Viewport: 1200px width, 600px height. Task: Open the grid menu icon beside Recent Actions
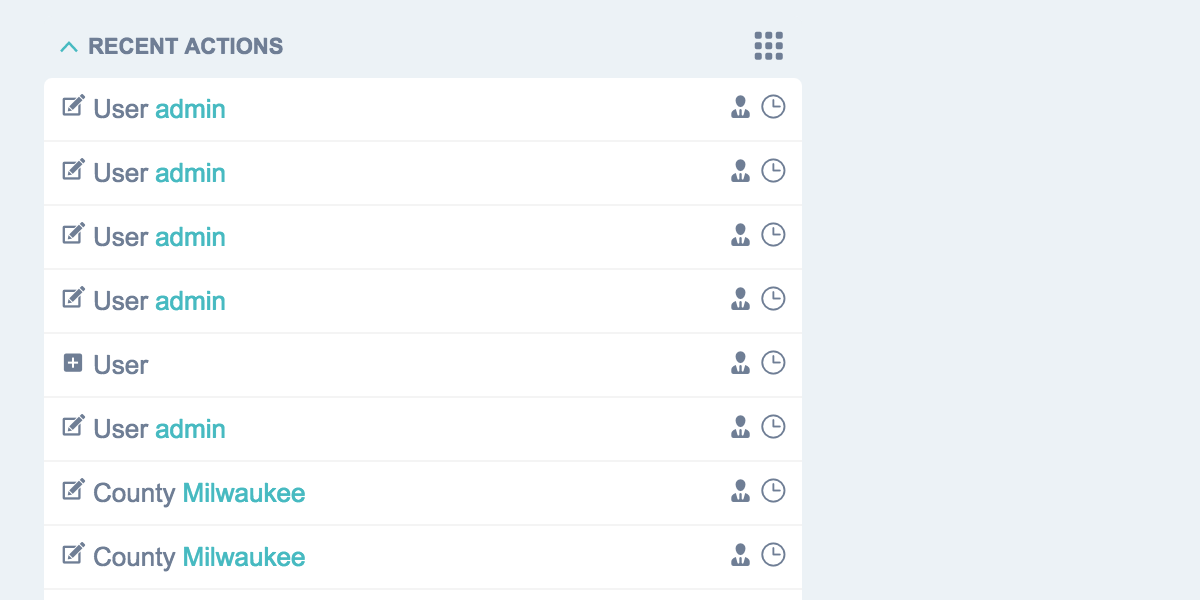tap(768, 46)
